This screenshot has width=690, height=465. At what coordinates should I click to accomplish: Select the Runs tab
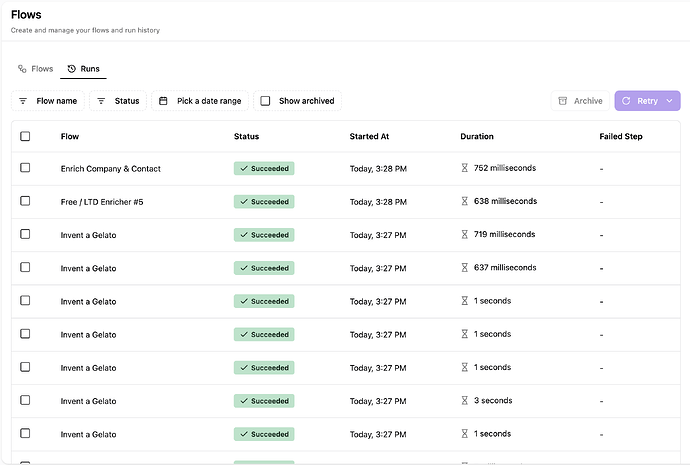pyautogui.click(x=82, y=69)
